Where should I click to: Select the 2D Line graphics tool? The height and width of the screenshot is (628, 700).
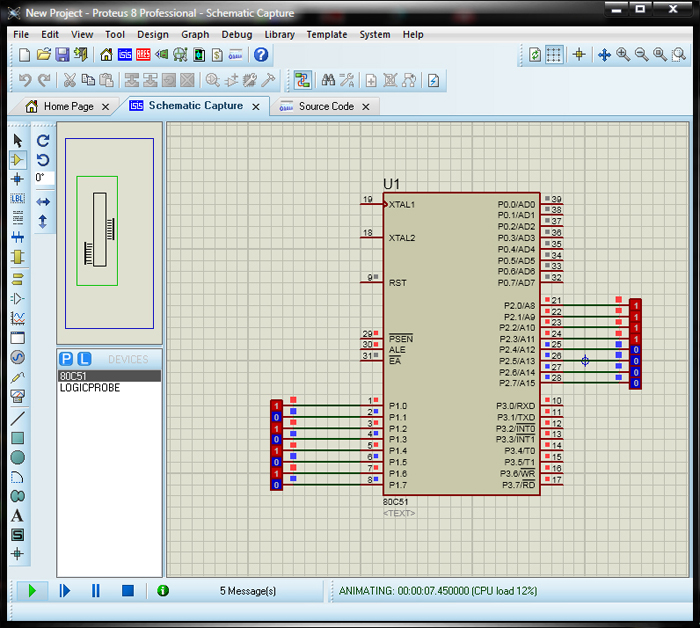pyautogui.click(x=17, y=419)
